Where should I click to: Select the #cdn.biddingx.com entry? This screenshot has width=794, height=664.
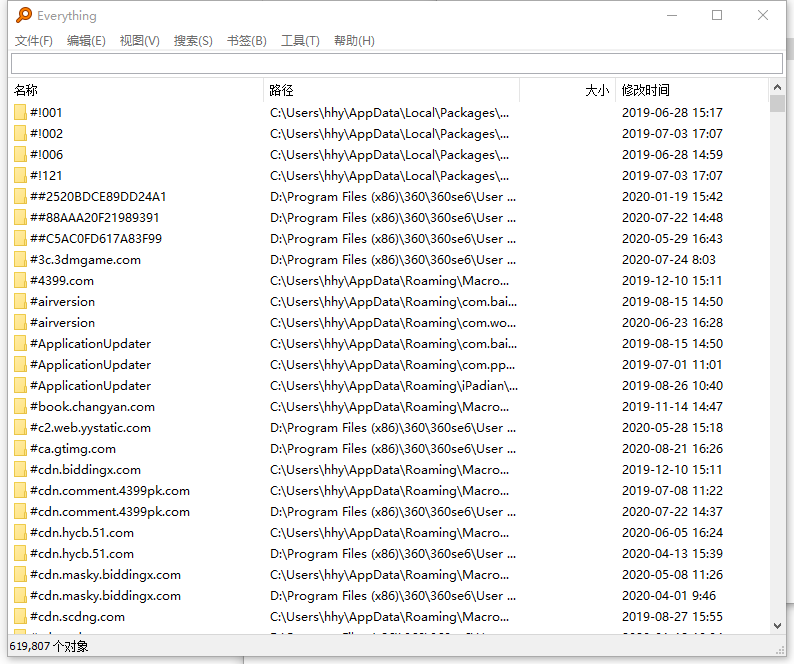coord(86,470)
